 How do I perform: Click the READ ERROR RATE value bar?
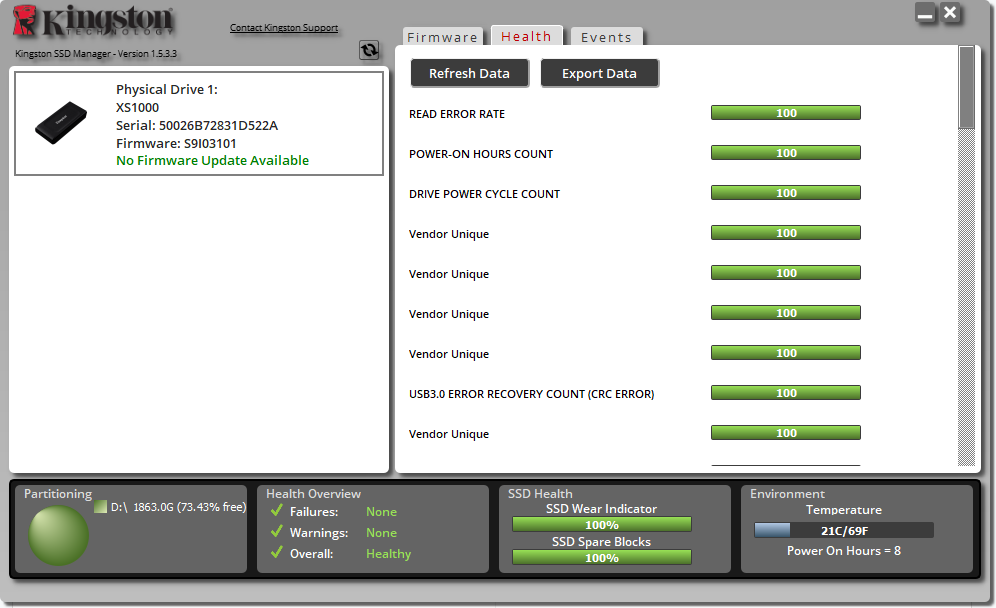coord(786,113)
